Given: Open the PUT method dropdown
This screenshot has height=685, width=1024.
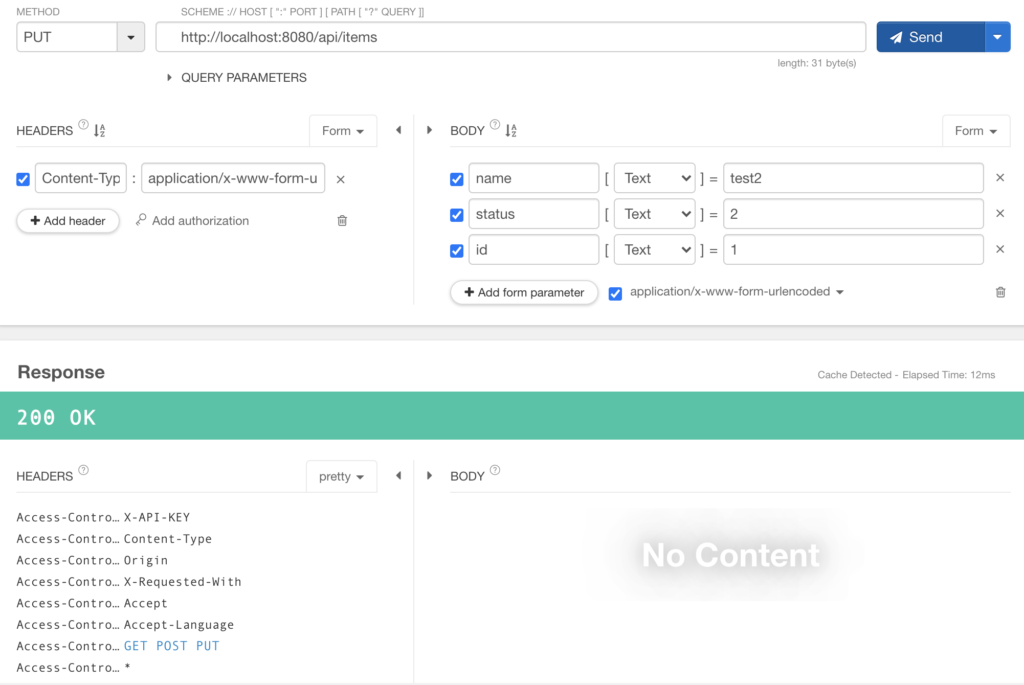Looking at the screenshot, I should pyautogui.click(x=131, y=38).
